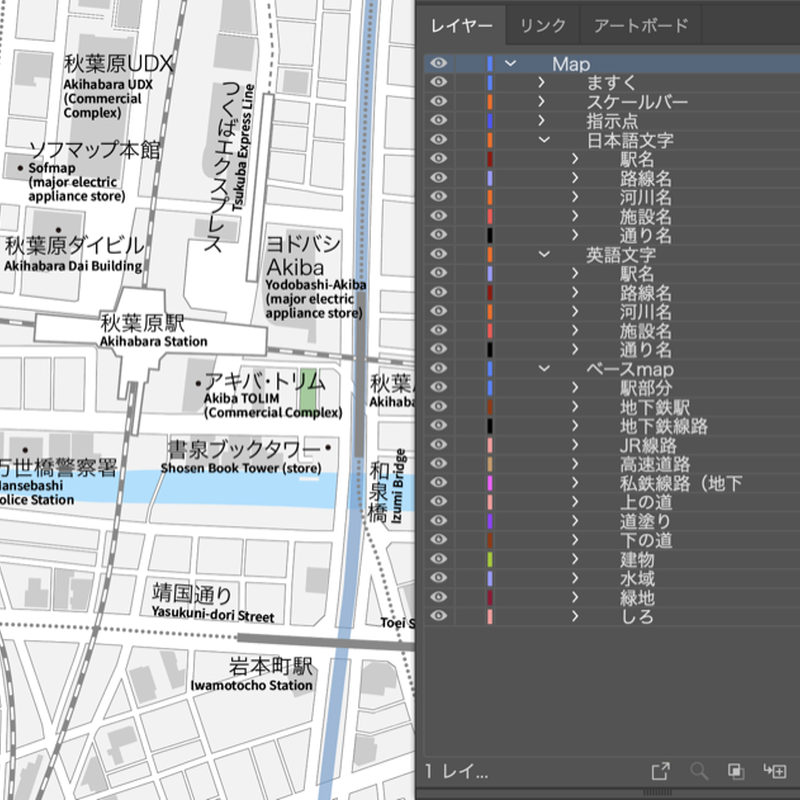
Task: Create a new layer
Action: point(777,772)
